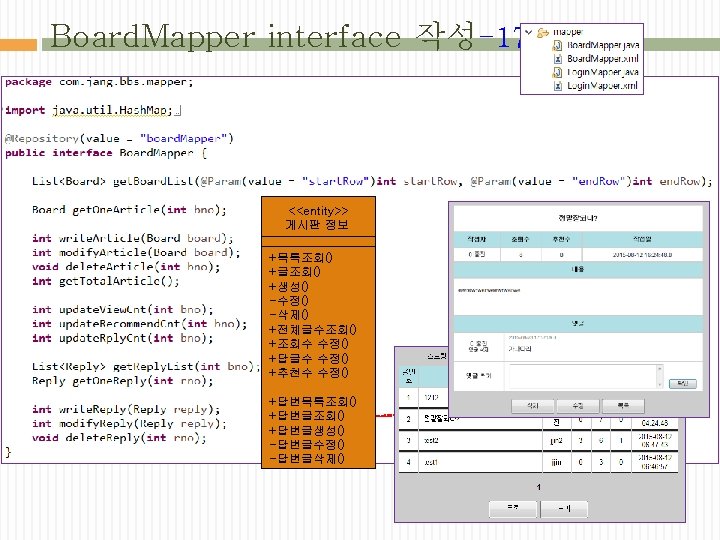Screen dimensions: 720x540
Task: Click the modify (수정) button in the article dialog
Action: point(578,406)
